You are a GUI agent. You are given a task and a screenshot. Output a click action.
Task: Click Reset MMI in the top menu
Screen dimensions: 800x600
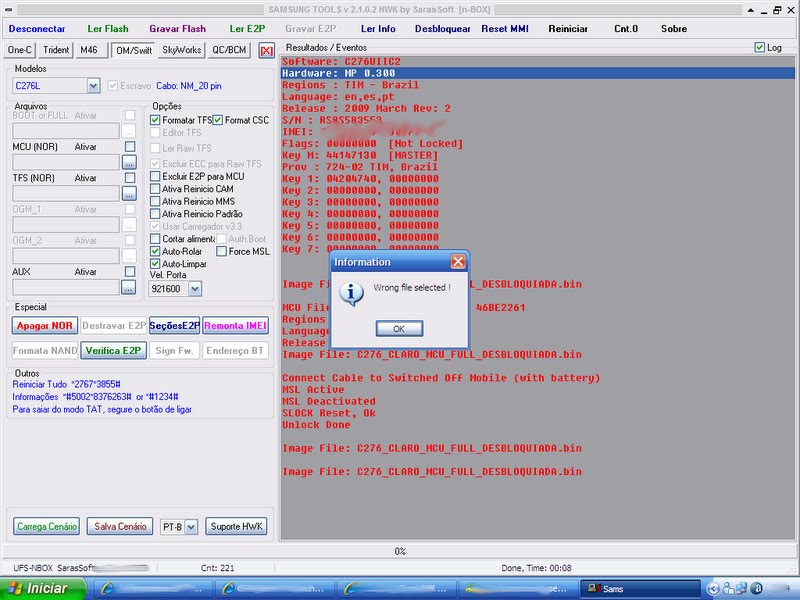tap(505, 29)
